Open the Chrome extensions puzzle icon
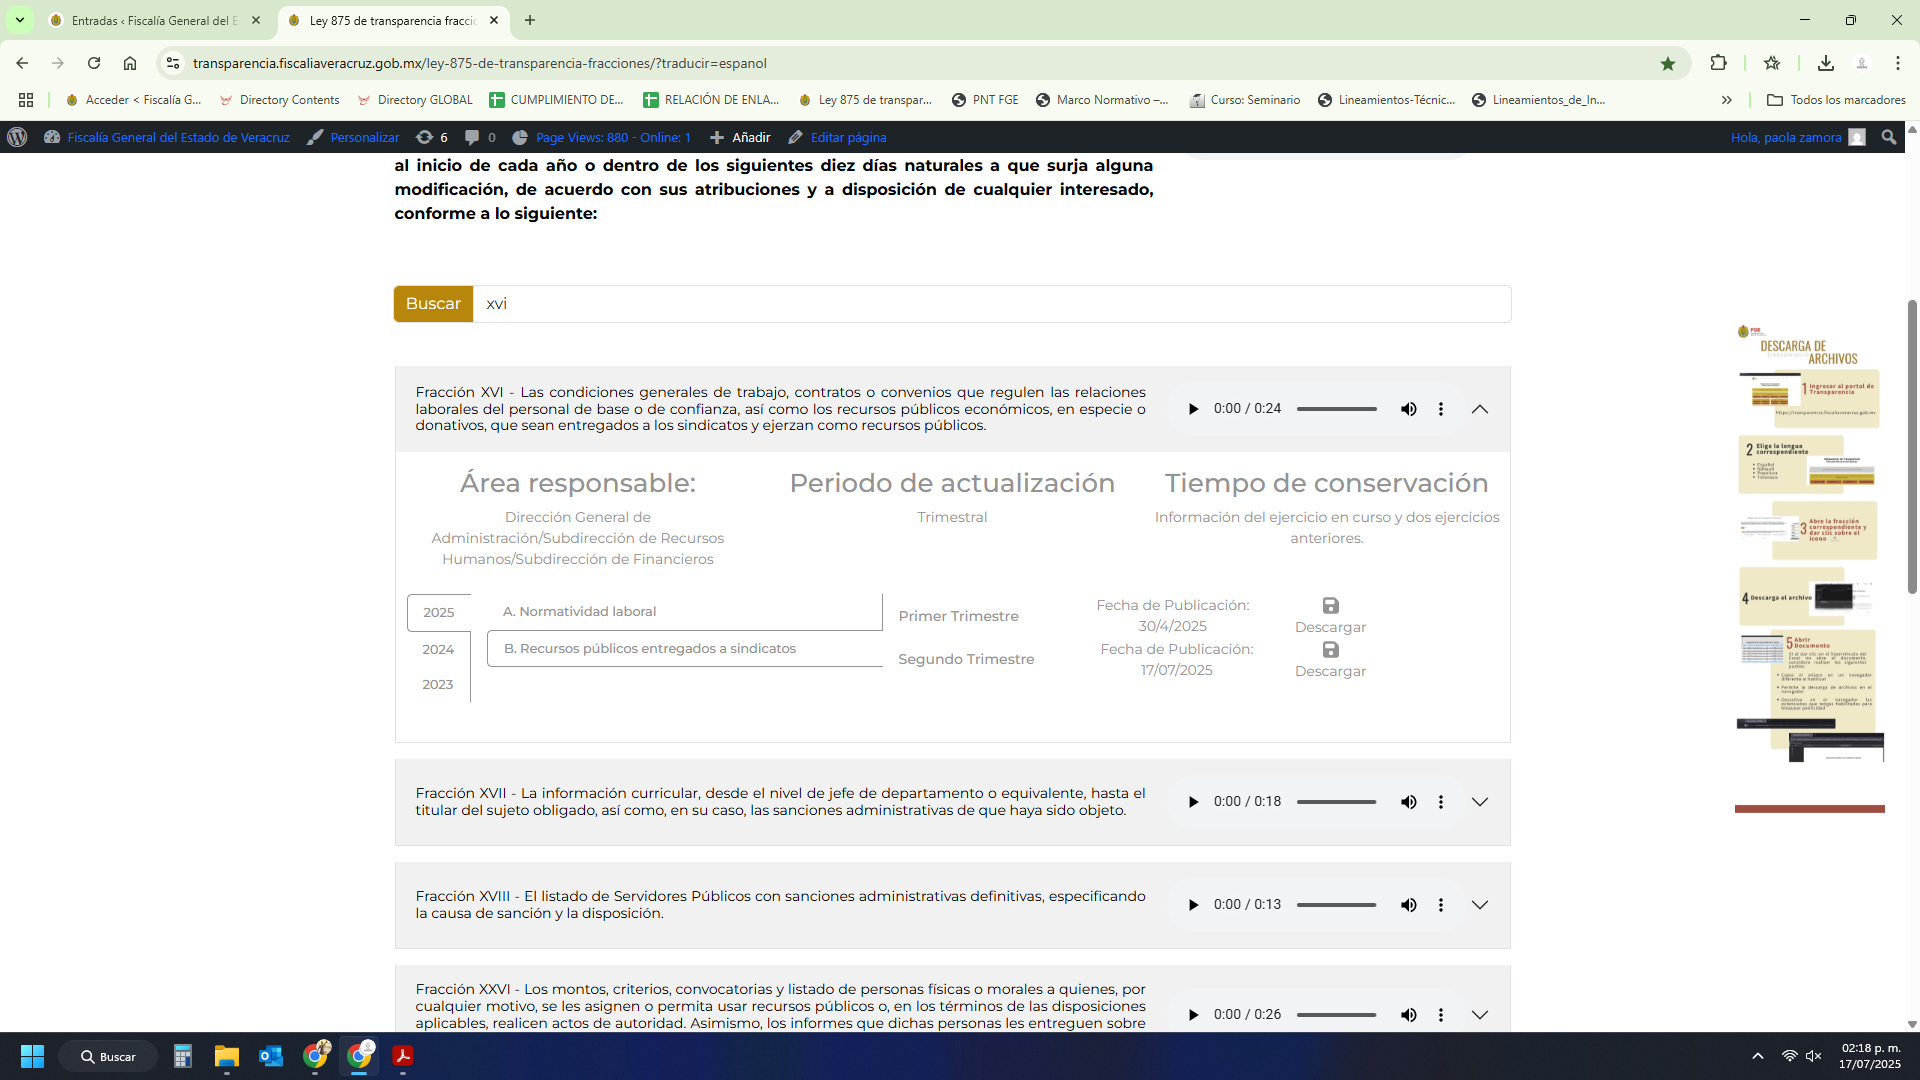This screenshot has height=1080, width=1920. pyautogui.click(x=1718, y=63)
